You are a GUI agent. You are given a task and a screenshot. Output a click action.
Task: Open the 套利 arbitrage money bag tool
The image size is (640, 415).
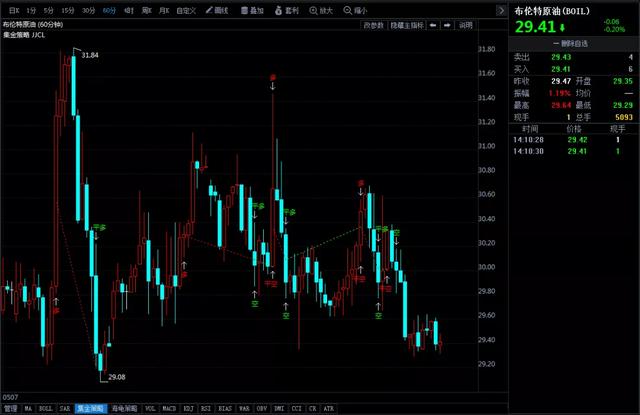click(287, 11)
